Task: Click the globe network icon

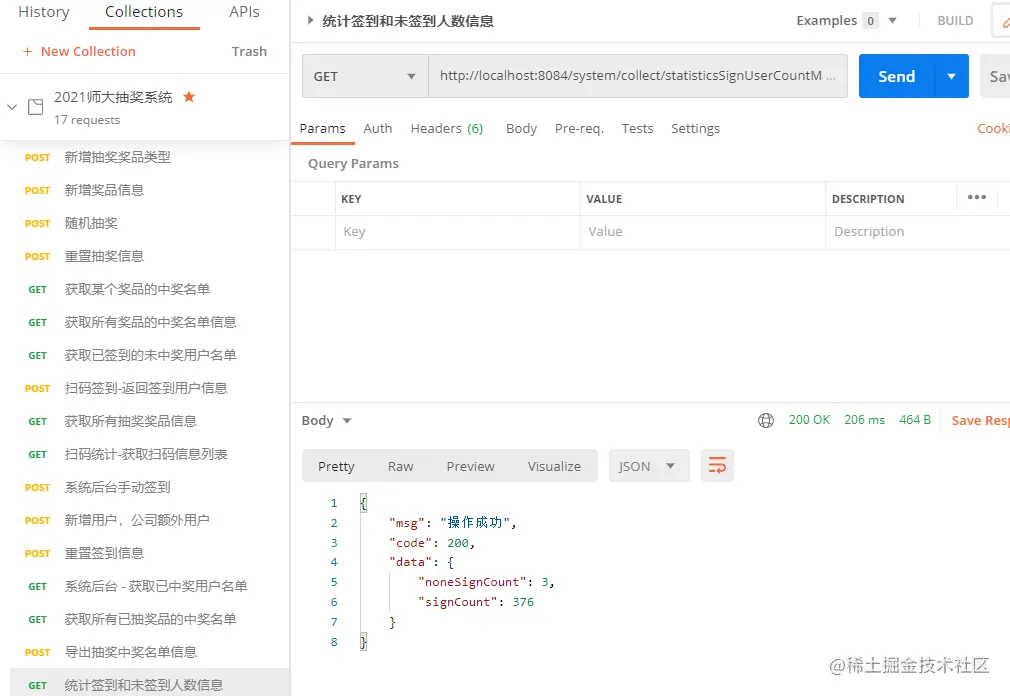Action: click(766, 420)
